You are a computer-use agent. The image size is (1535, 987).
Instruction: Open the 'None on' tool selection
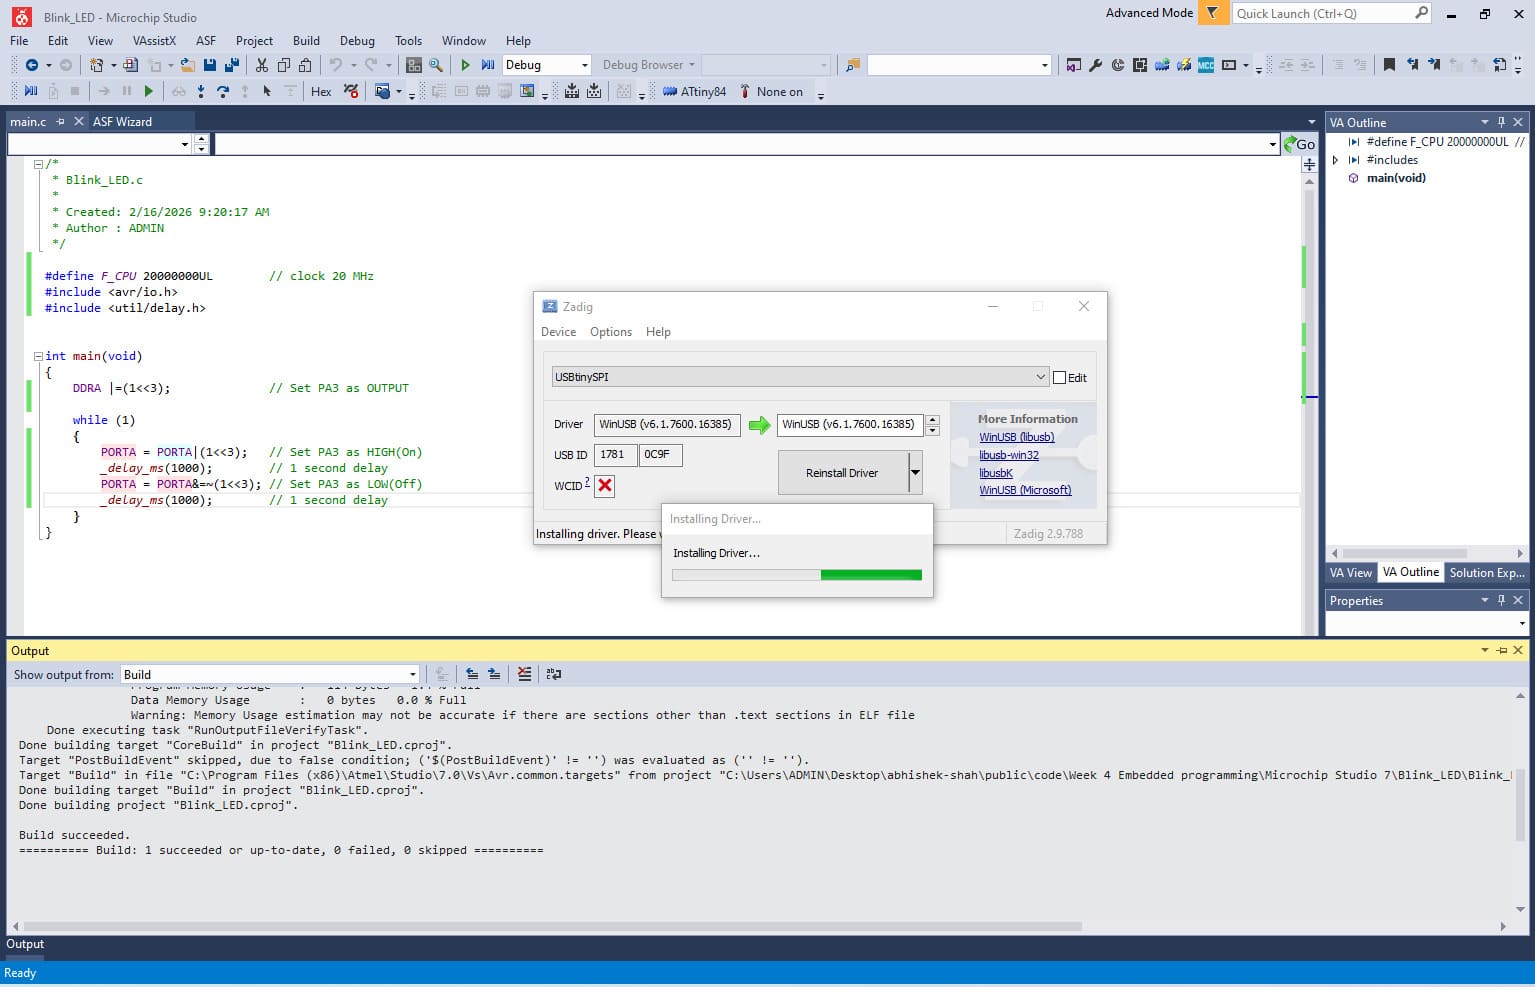771,92
